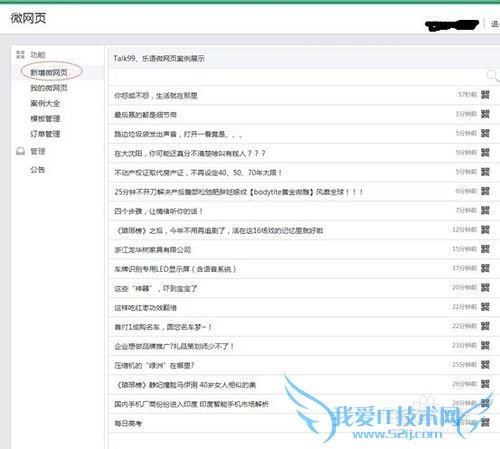Viewport: 500px width, 449px height.
Task: Click the 功能 grid icon in the sidebar
Action: (x=20, y=55)
